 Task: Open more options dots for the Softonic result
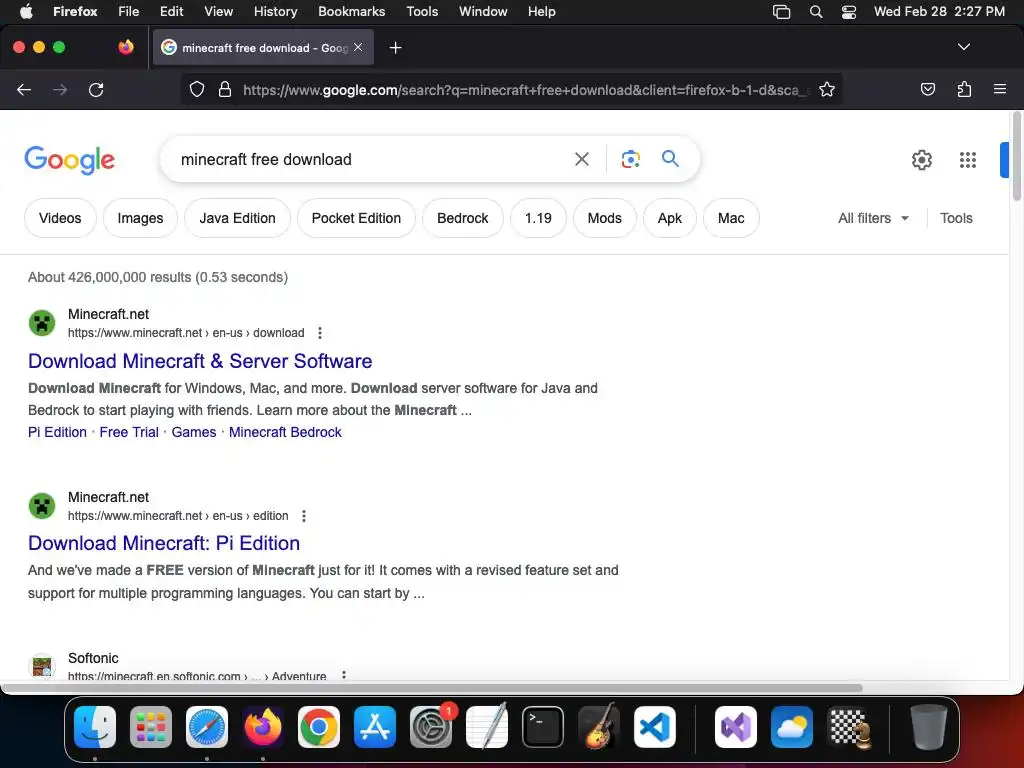[x=344, y=675]
